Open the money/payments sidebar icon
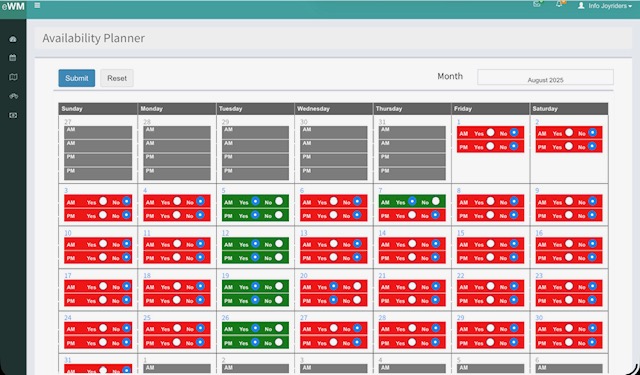This screenshot has width=640, height=375. (13, 115)
